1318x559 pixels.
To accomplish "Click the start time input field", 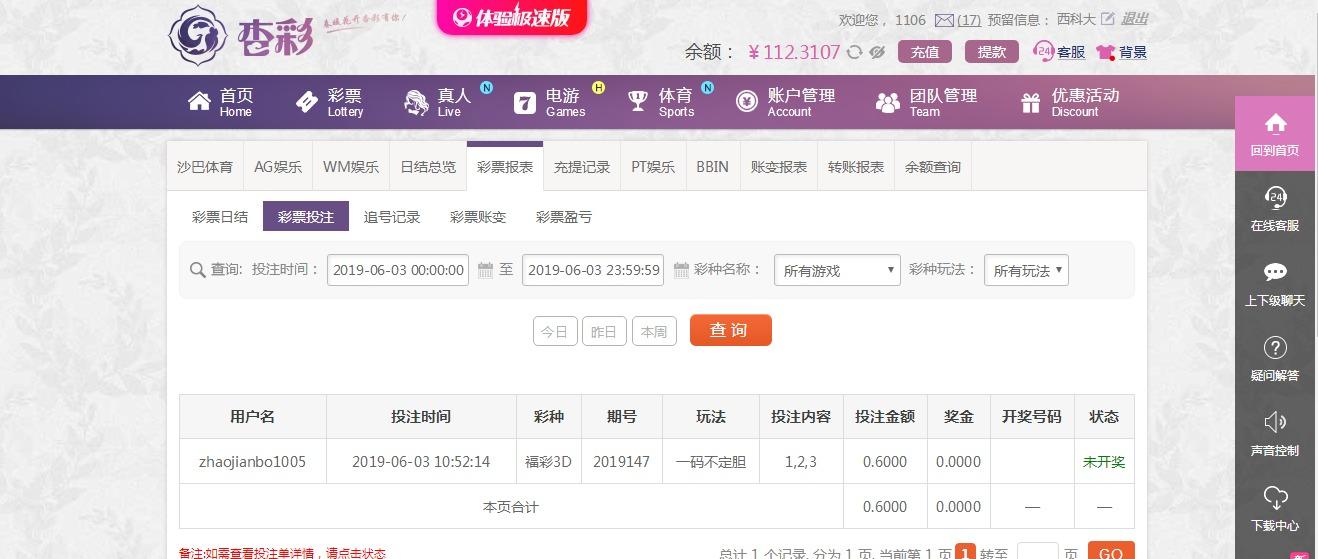I will click(398, 270).
